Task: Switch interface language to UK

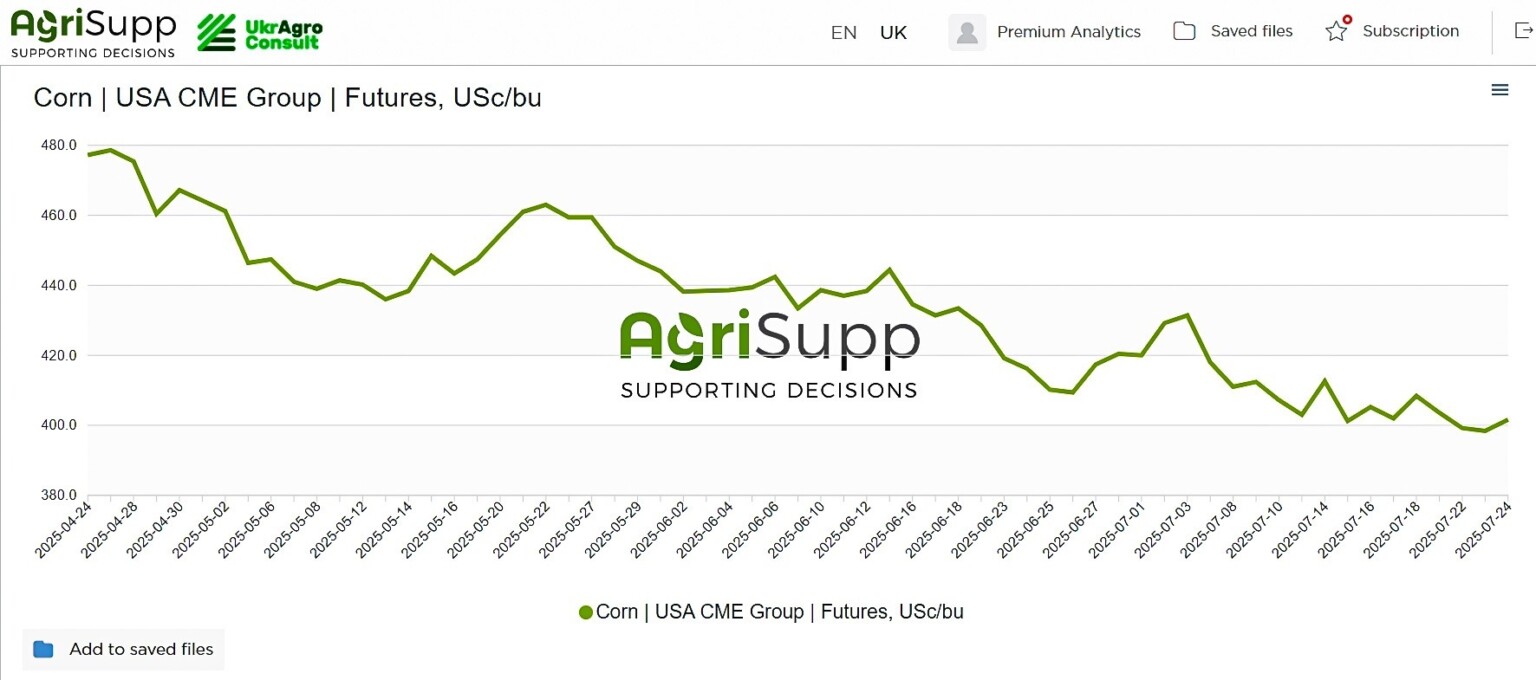Action: pos(893,32)
